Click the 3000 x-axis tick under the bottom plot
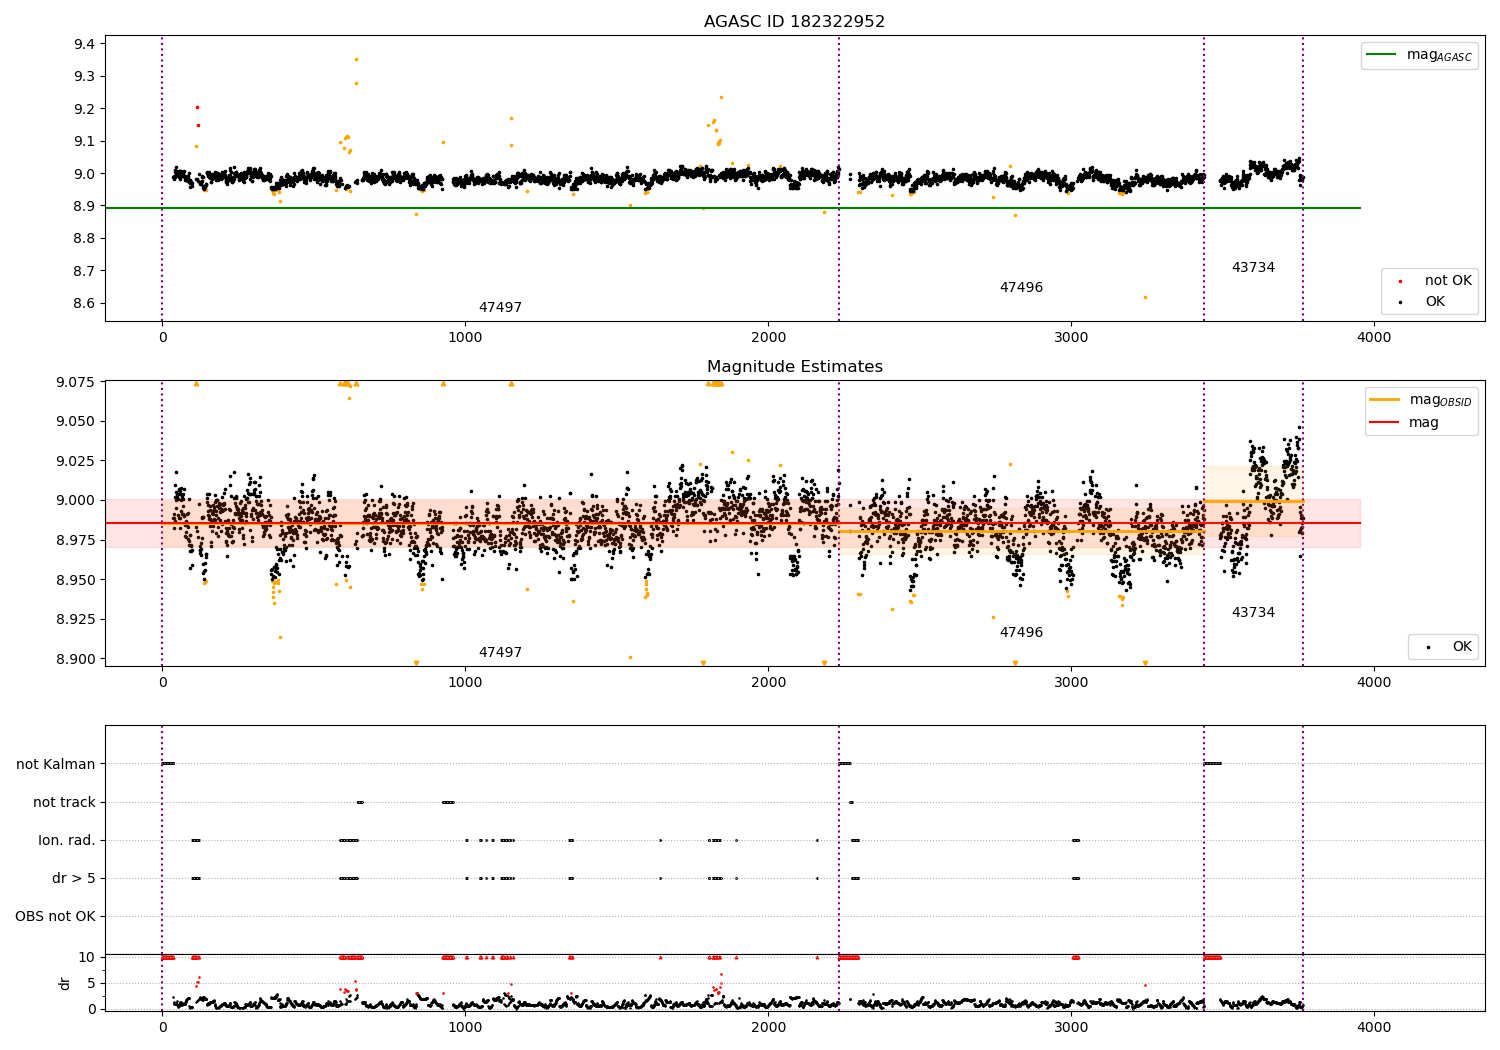 tap(1071, 1028)
